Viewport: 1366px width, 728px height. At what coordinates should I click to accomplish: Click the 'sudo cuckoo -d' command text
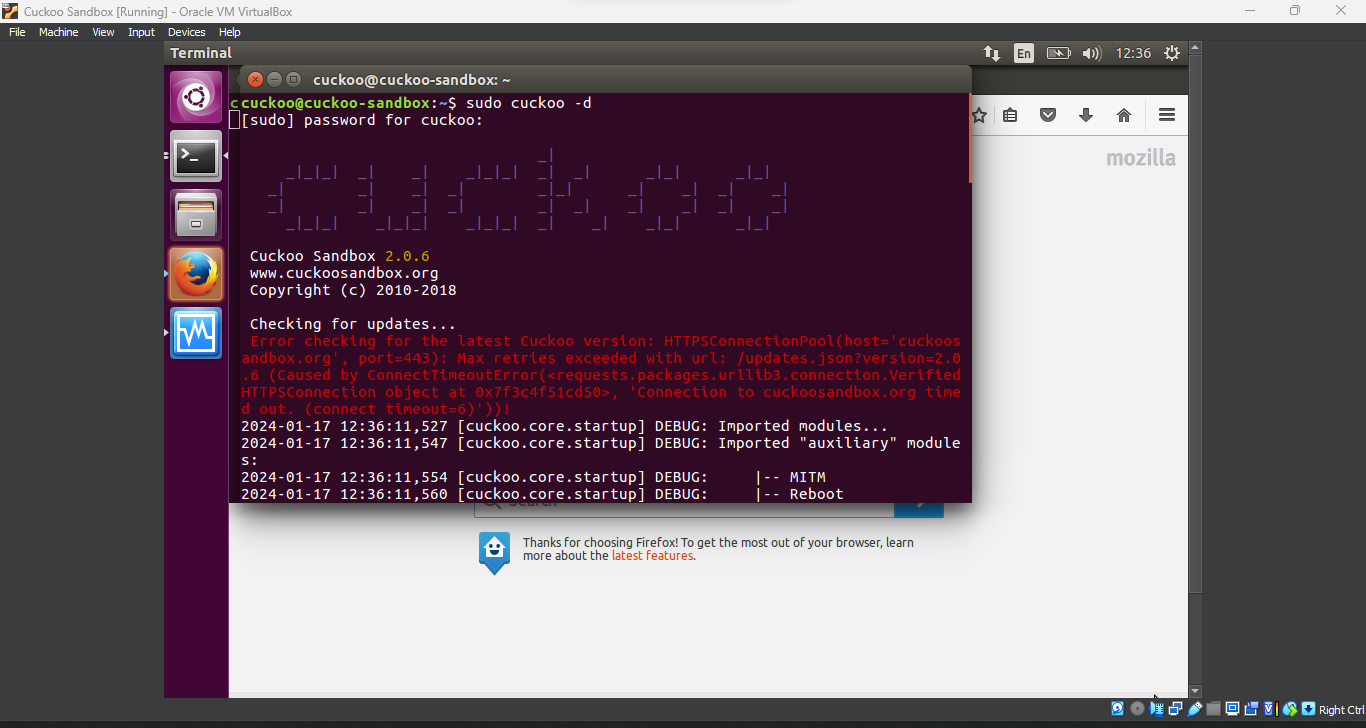529,103
